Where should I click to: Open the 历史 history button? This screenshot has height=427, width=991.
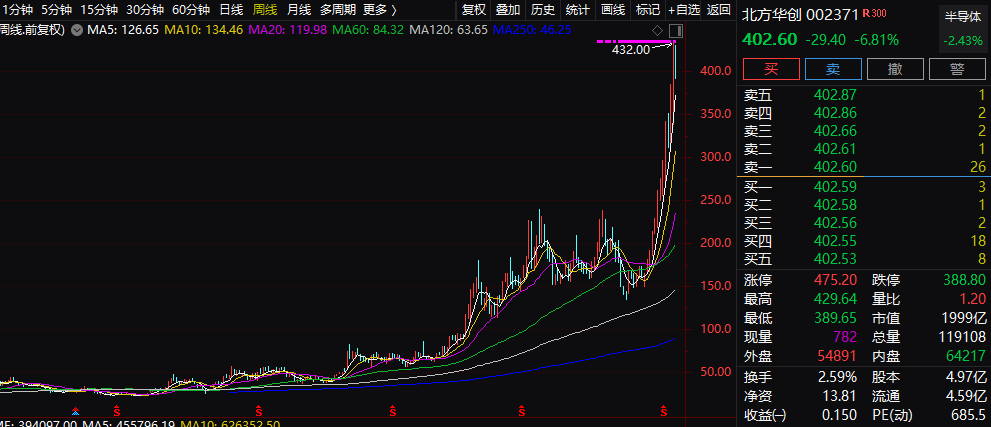(x=542, y=10)
